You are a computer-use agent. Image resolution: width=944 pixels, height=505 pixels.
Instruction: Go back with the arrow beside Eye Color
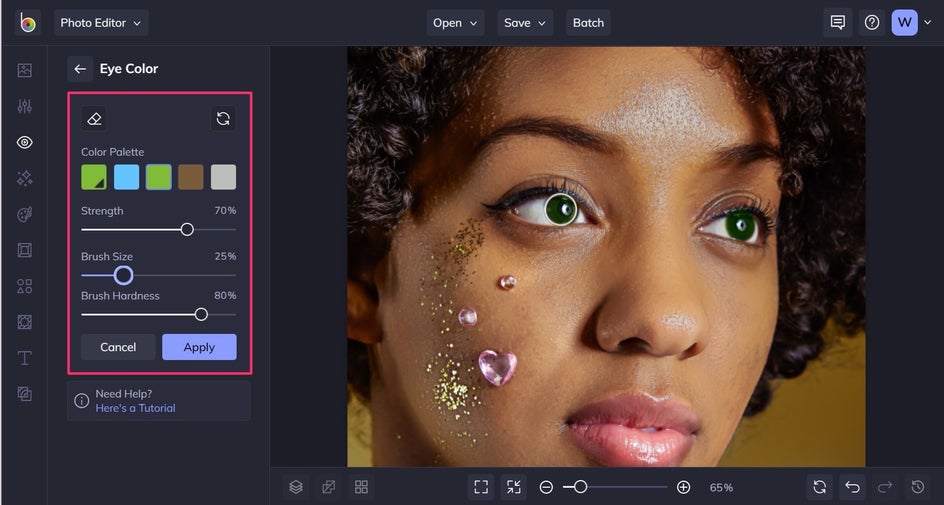[80, 69]
